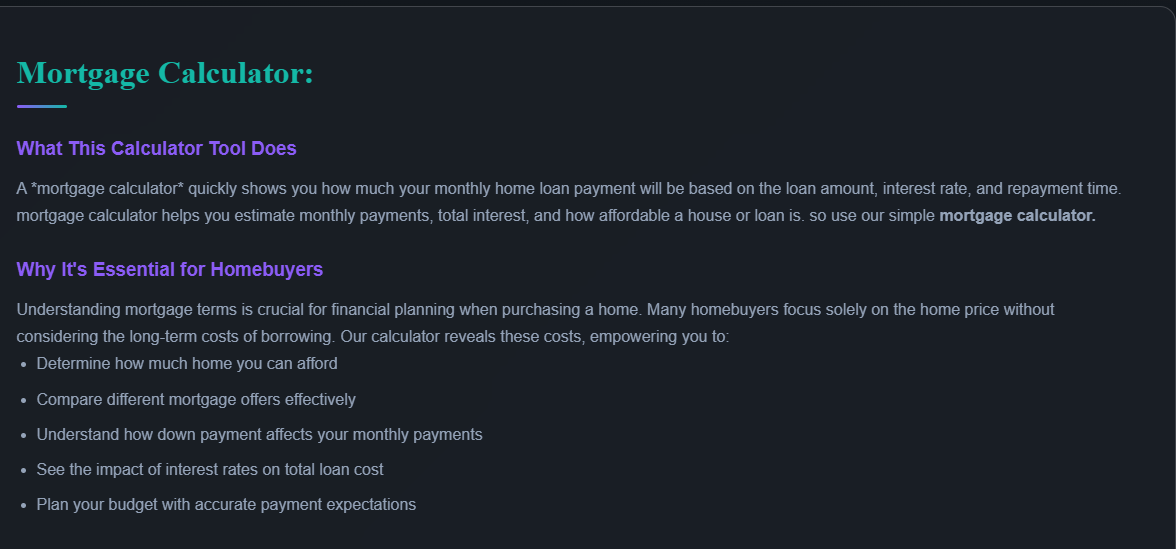Click the Determine how much home you can afford item
Image resolution: width=1176 pixels, height=549 pixels.
pos(187,364)
